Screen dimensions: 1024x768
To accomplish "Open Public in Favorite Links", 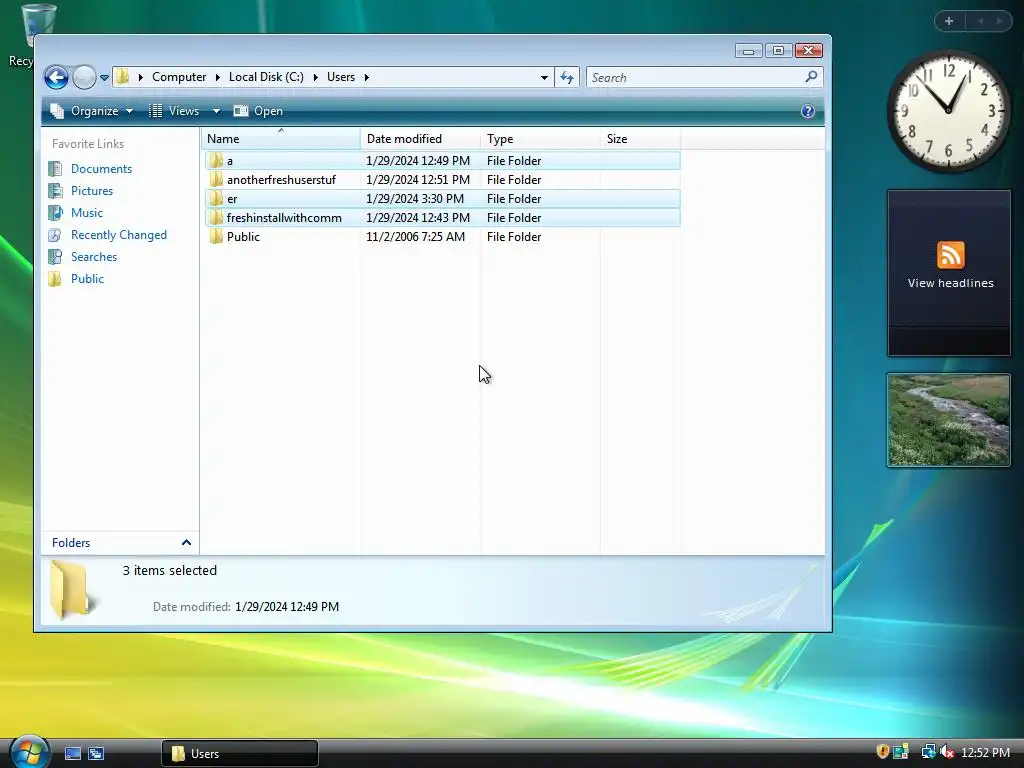I will [88, 279].
